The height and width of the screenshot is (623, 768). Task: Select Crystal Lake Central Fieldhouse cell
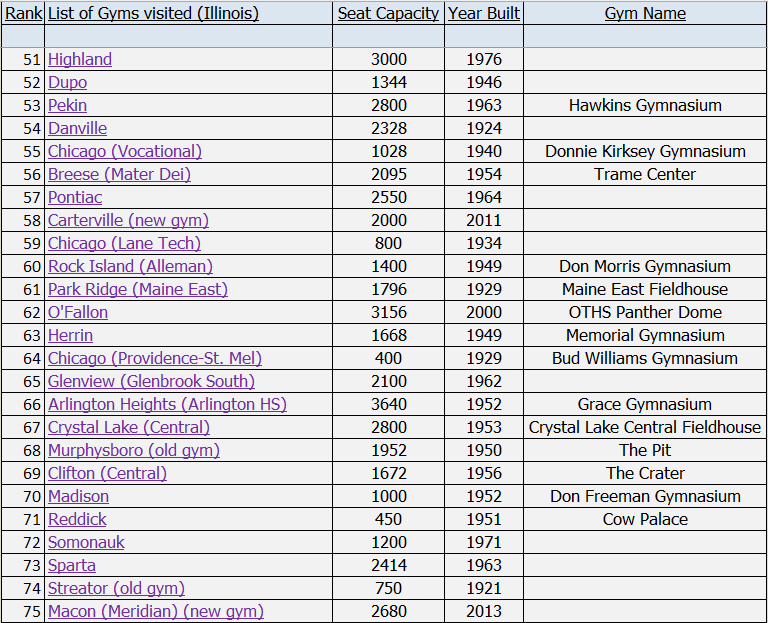(x=645, y=428)
